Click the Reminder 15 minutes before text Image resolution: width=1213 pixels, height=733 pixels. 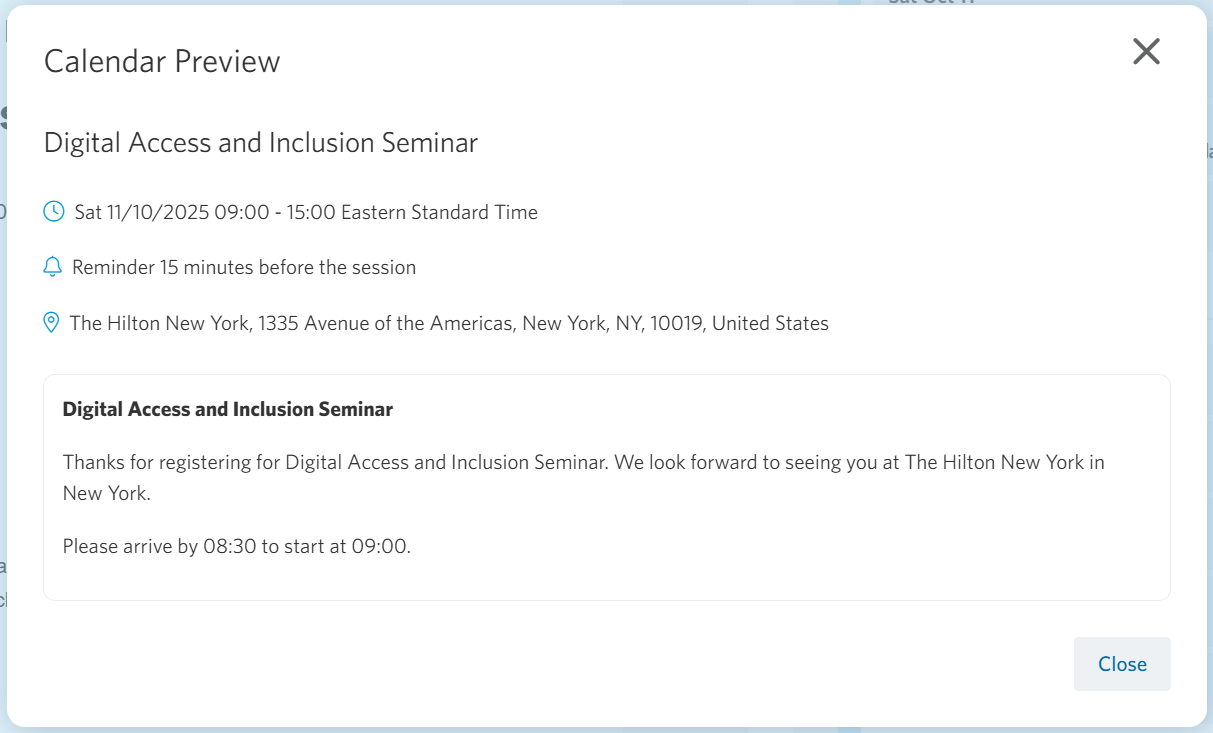click(244, 267)
